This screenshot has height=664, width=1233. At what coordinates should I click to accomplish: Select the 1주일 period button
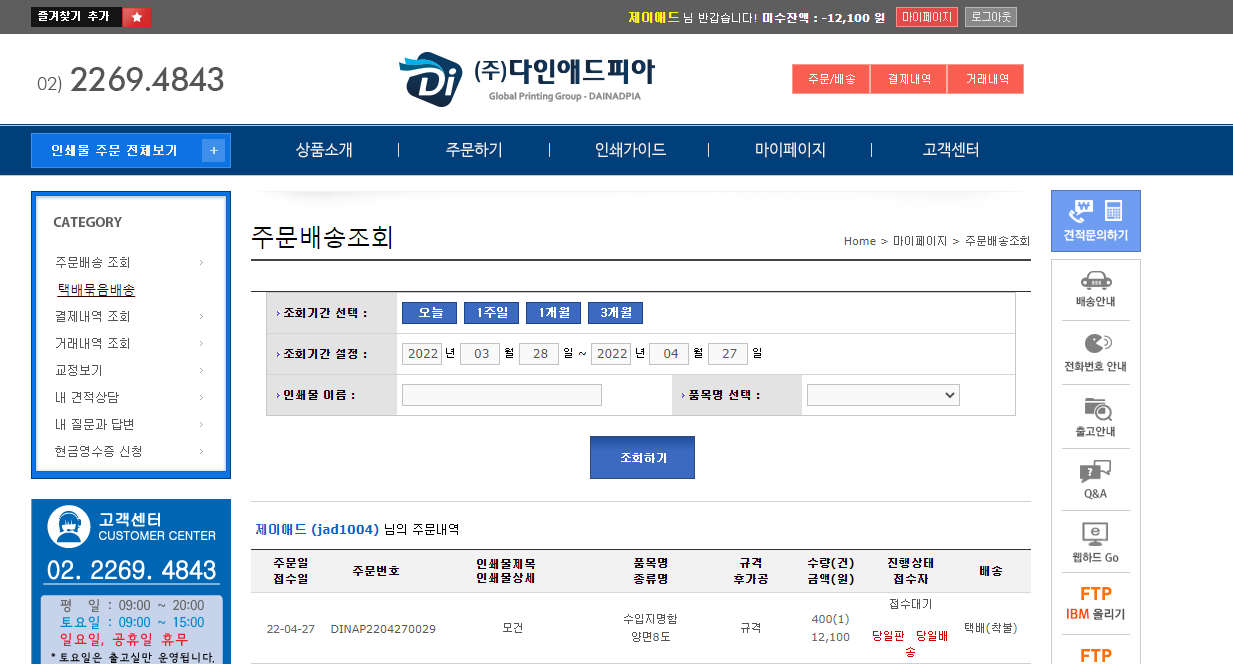[x=491, y=313]
